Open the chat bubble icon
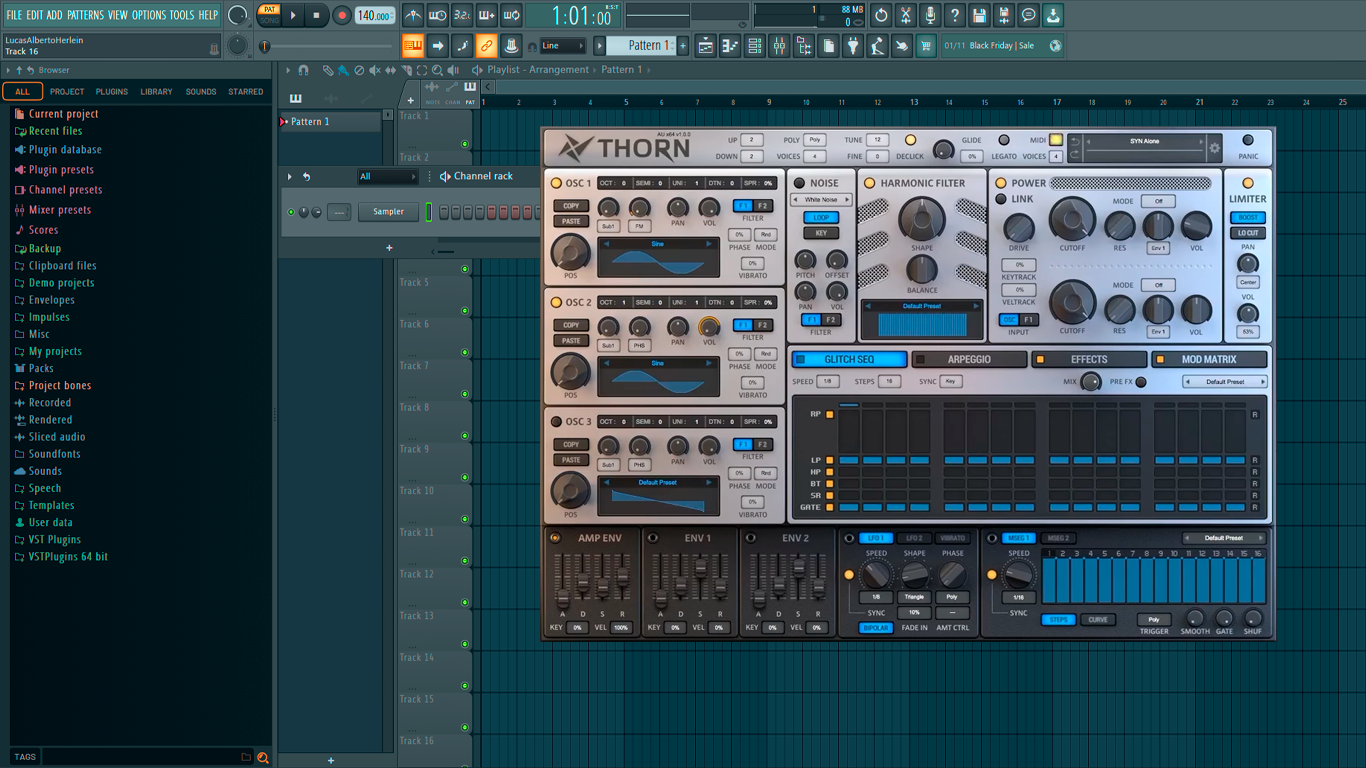Viewport: 1366px width, 768px height. point(1028,15)
